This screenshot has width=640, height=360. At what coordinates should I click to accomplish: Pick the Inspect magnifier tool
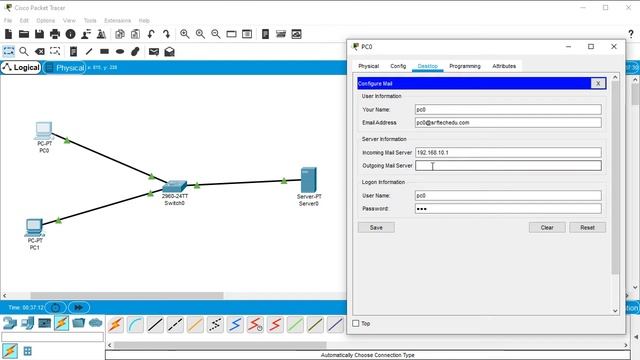24,51
